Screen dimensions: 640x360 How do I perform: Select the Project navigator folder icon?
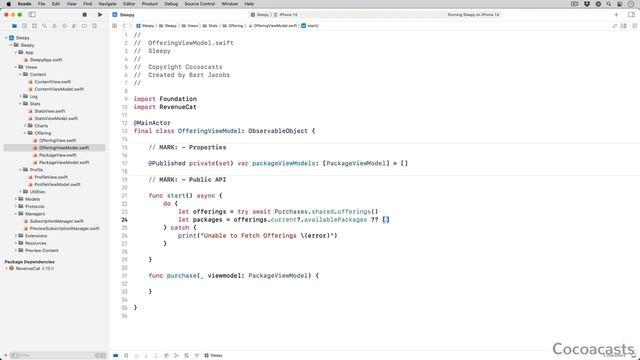click(14, 26)
